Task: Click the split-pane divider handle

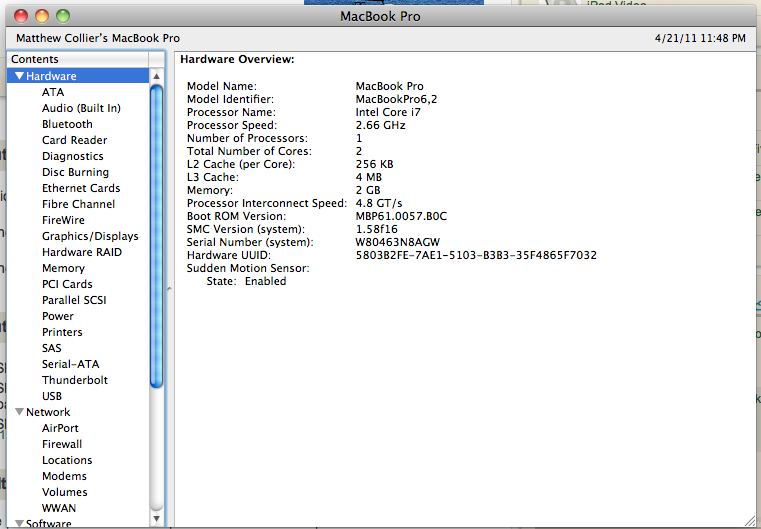Action: [x=169, y=289]
